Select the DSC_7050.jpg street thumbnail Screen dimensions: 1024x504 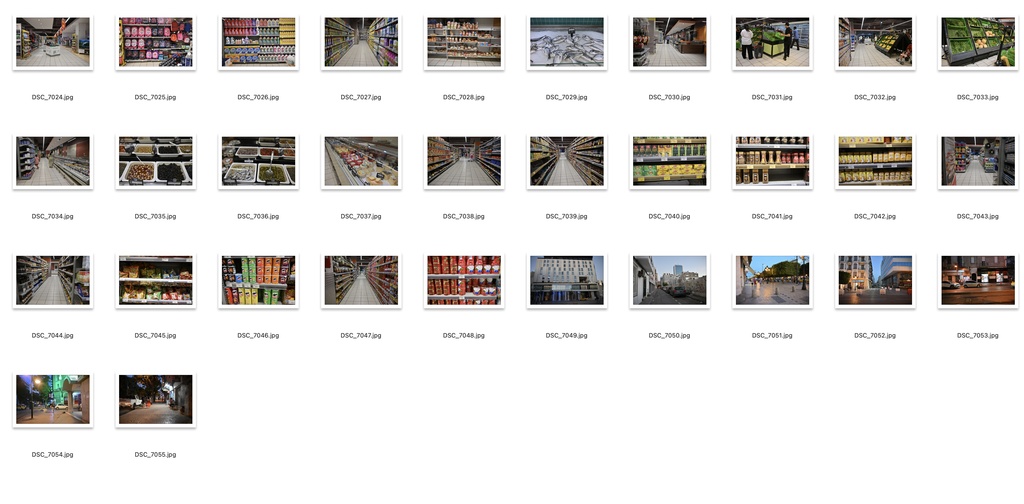pyautogui.click(x=669, y=281)
